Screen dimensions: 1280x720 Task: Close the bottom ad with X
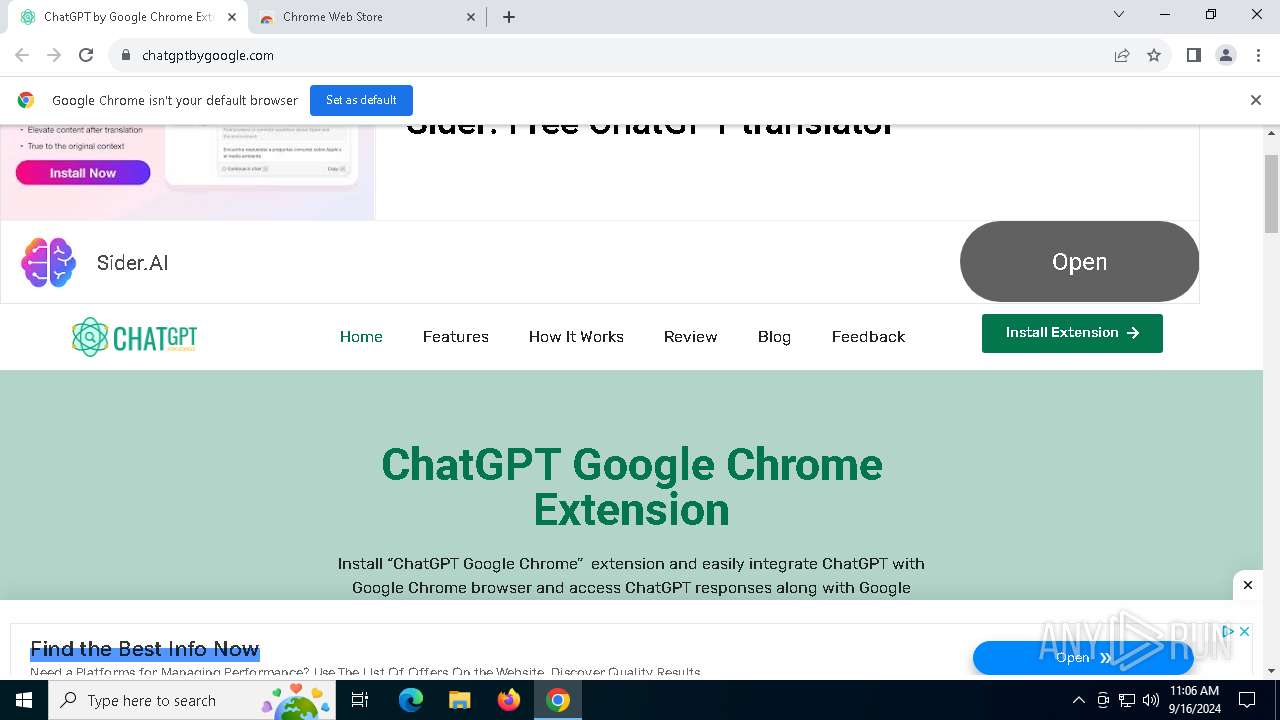pyautogui.click(x=1247, y=585)
